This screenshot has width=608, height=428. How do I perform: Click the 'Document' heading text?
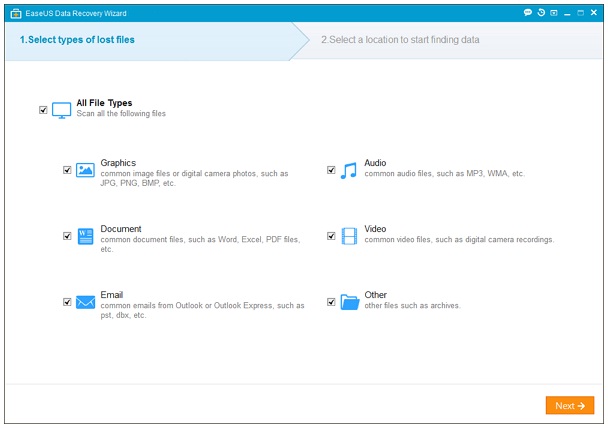click(x=121, y=229)
